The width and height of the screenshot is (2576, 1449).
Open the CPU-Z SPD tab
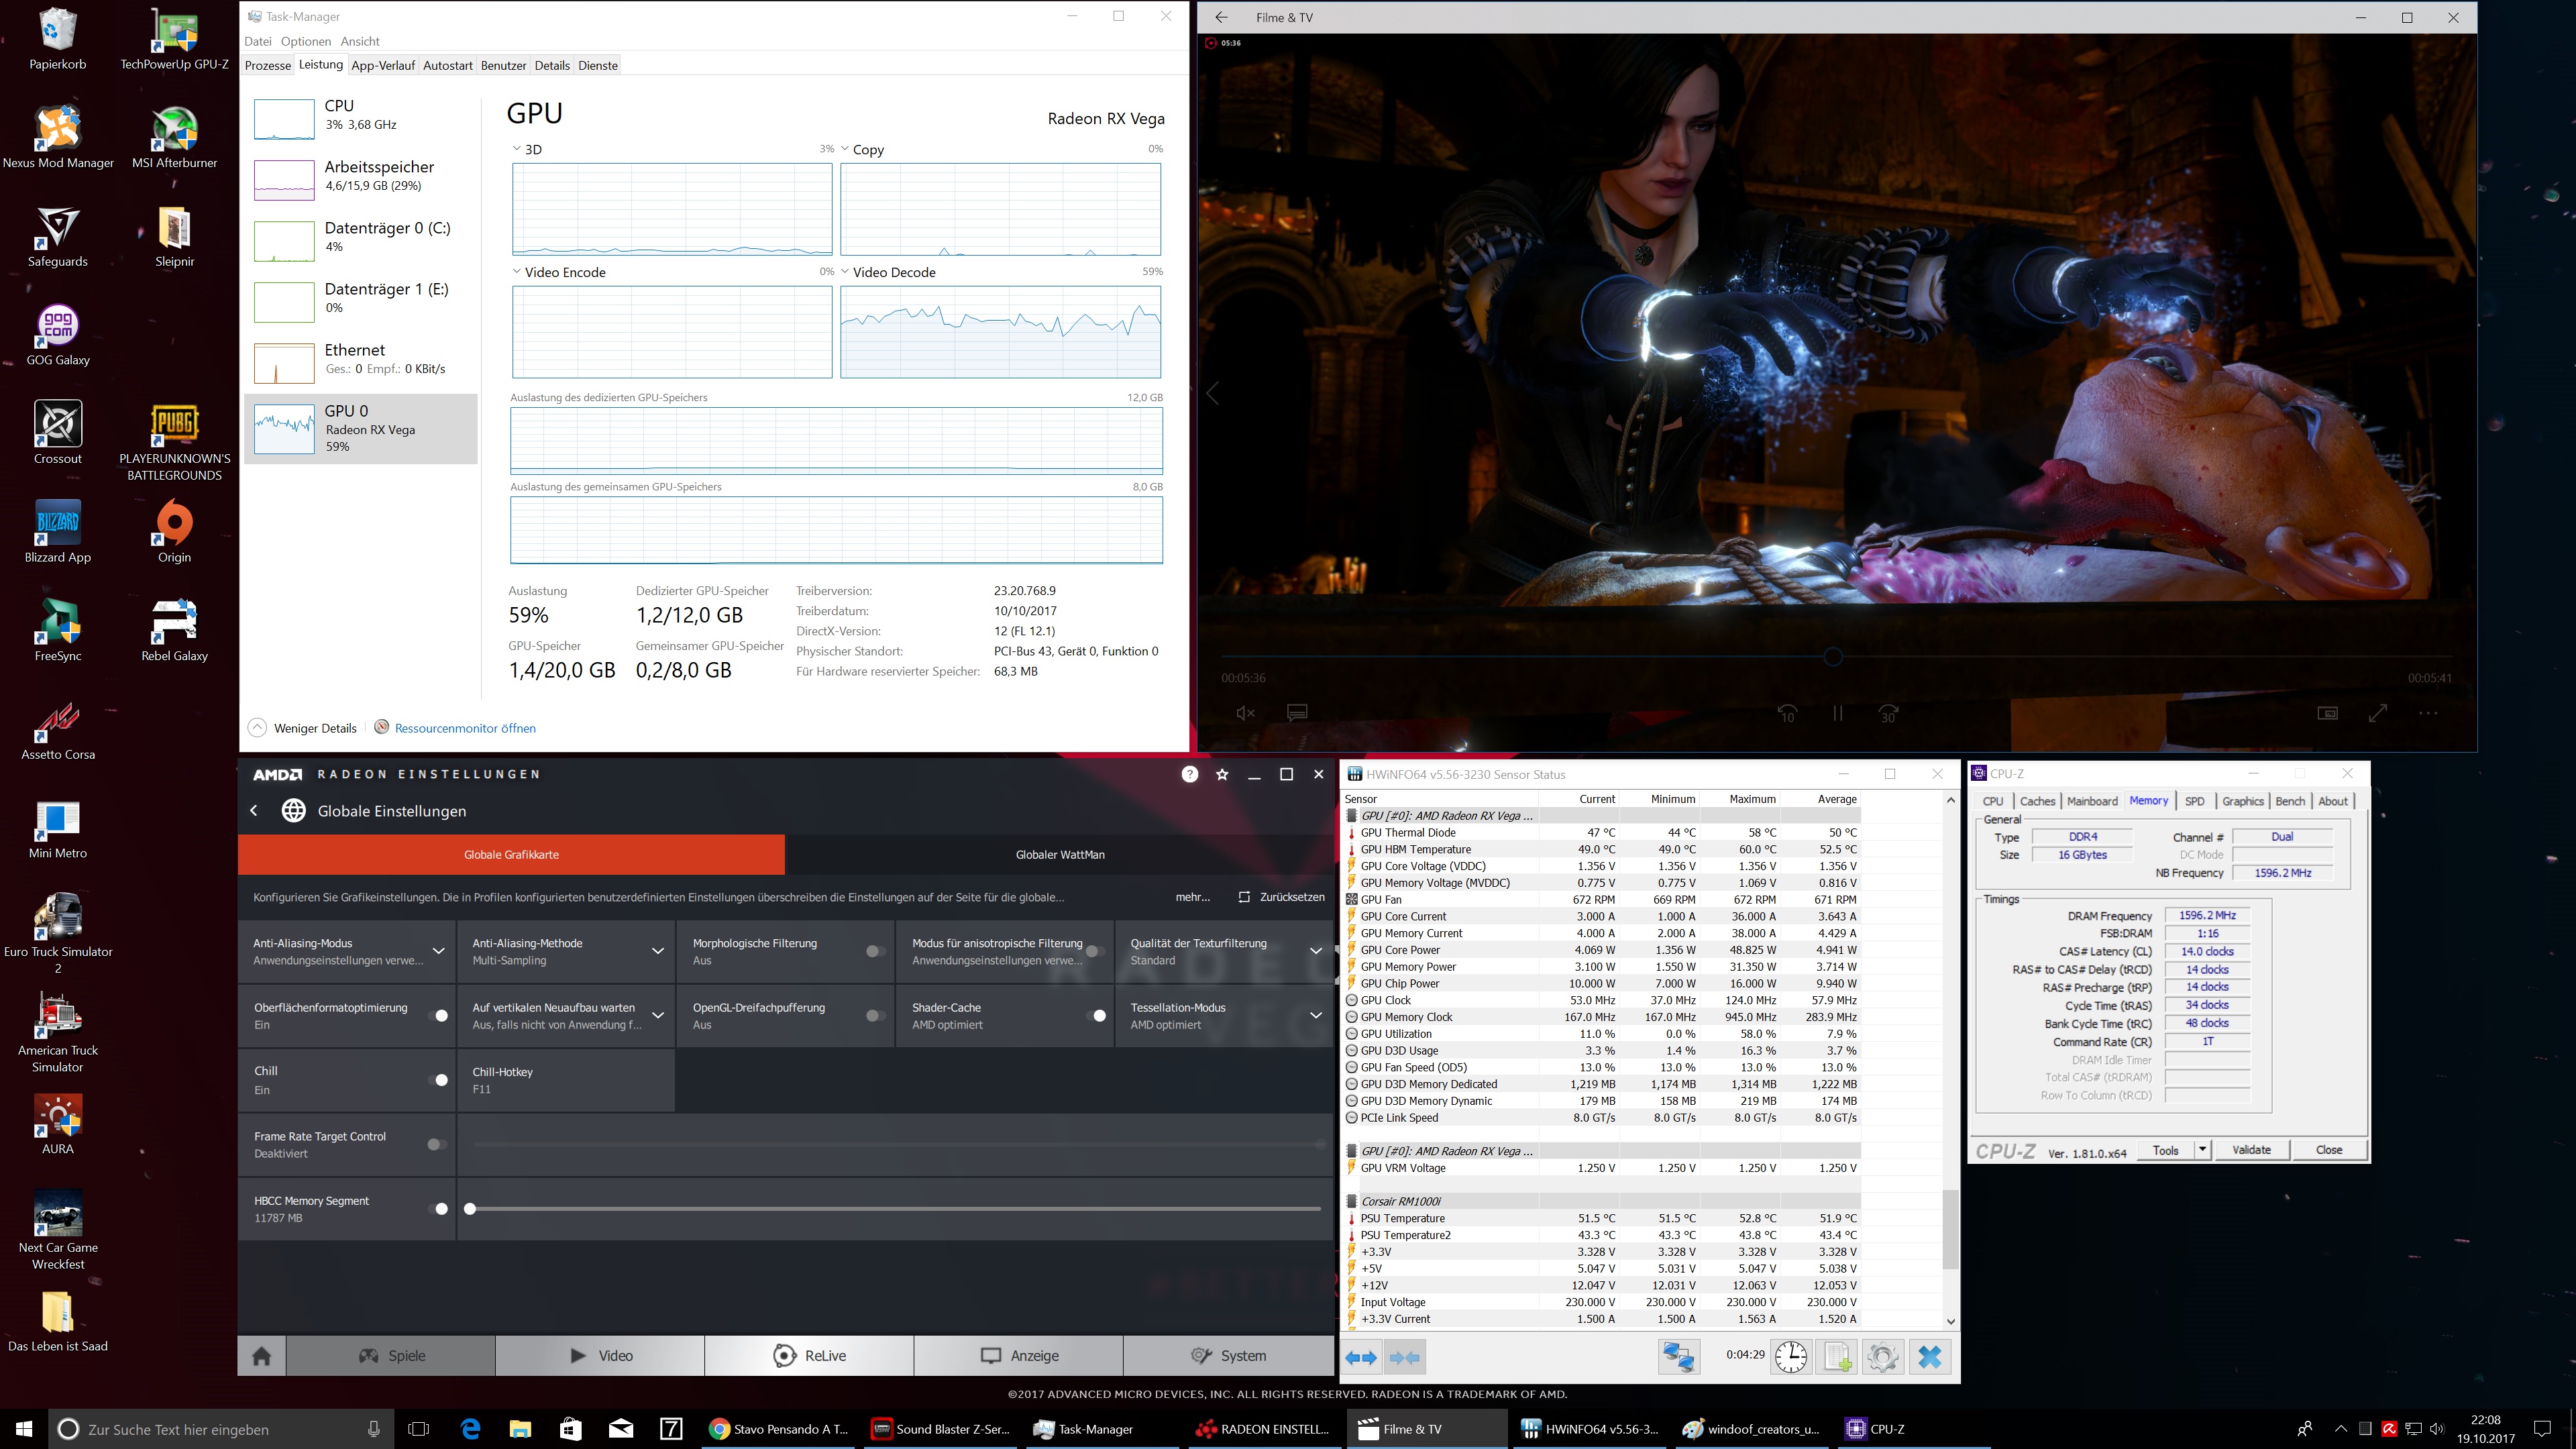click(x=2194, y=801)
